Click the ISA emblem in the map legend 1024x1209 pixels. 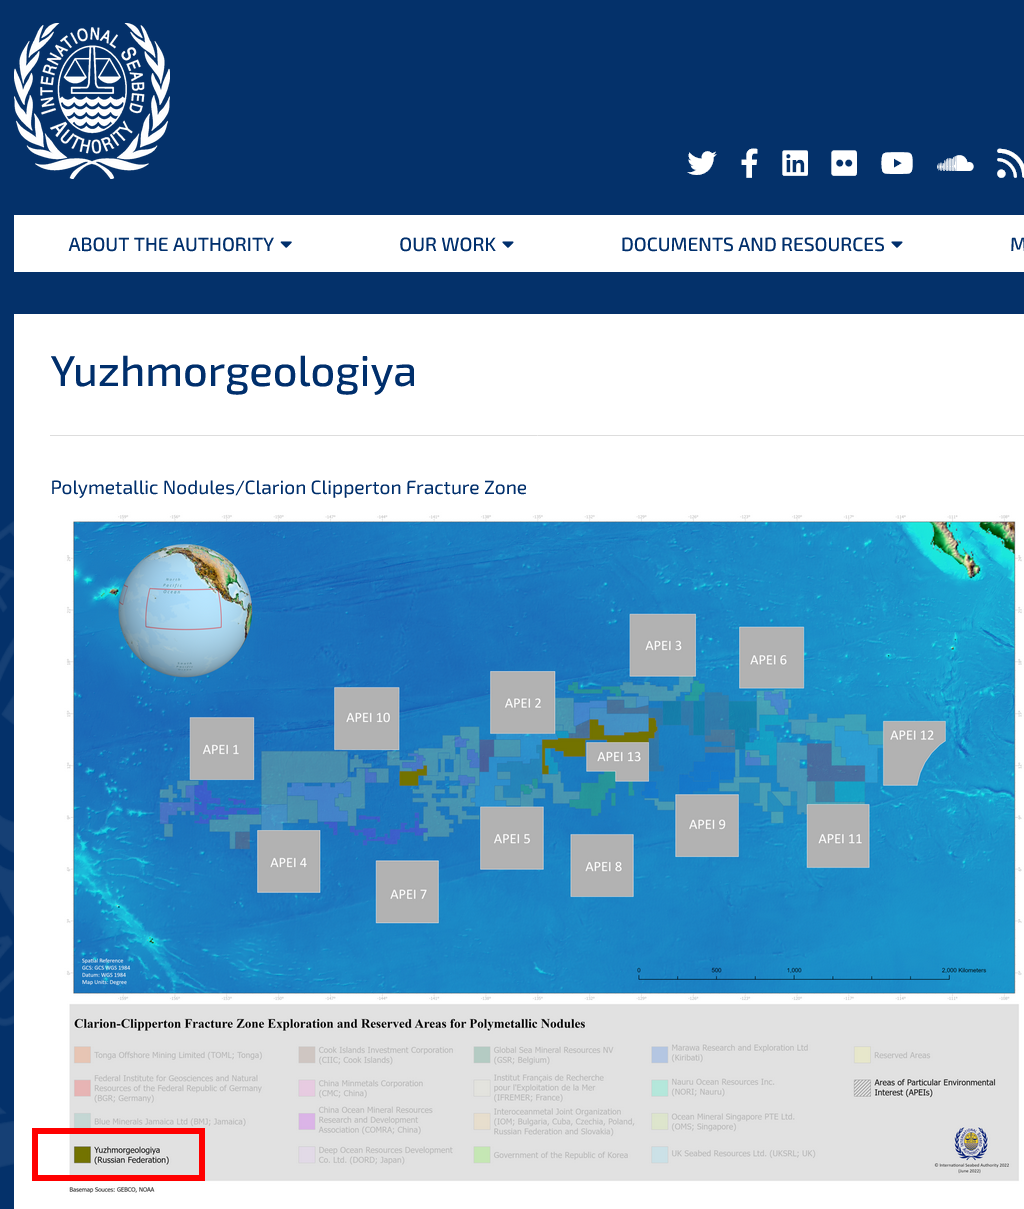[970, 1143]
